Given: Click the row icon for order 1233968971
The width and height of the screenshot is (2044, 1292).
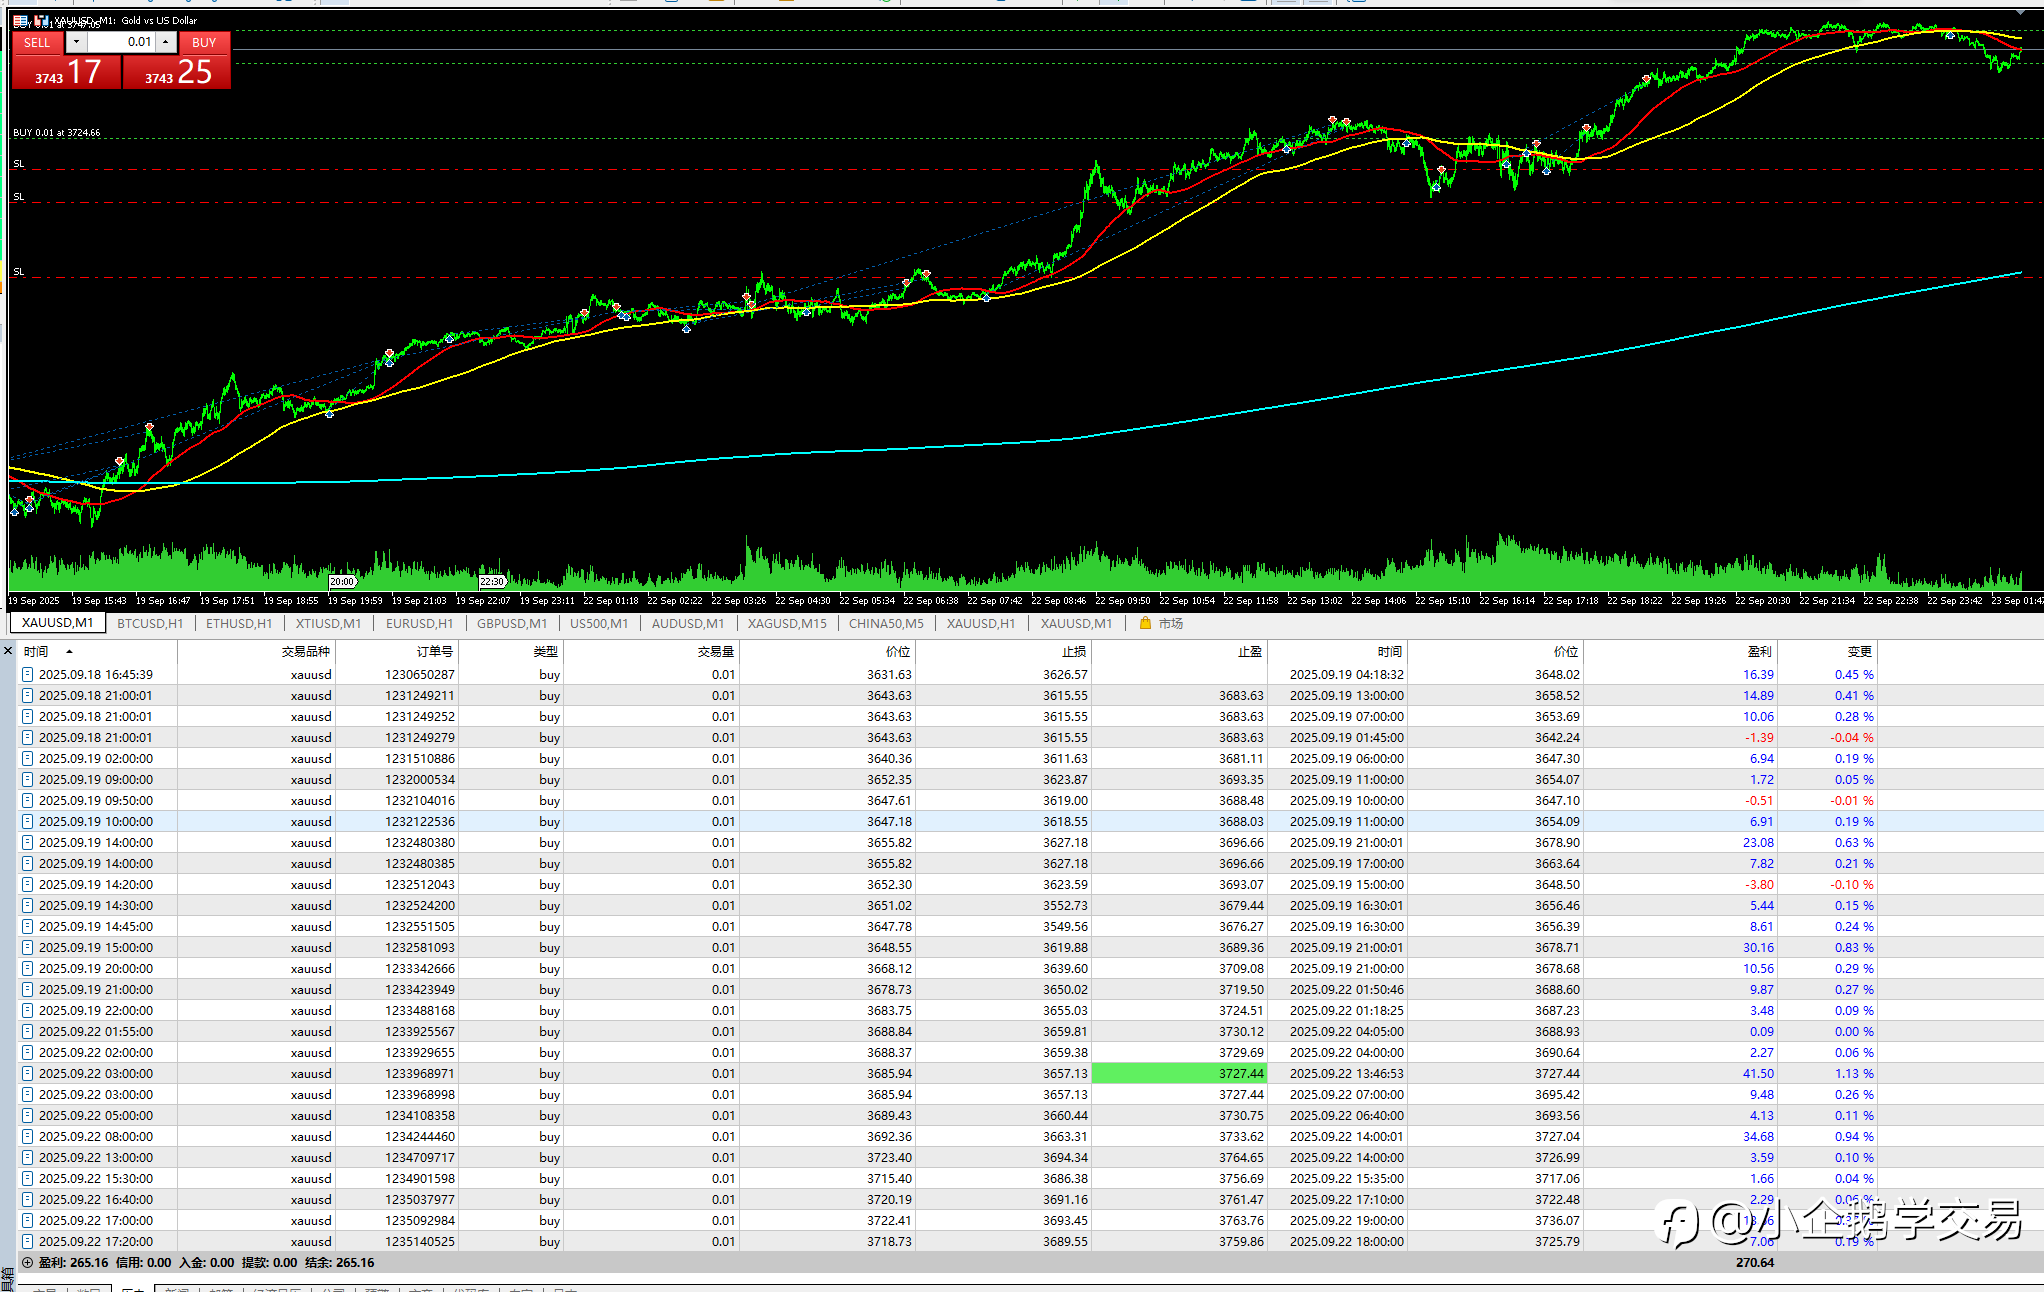Looking at the screenshot, I should pos(28,1074).
